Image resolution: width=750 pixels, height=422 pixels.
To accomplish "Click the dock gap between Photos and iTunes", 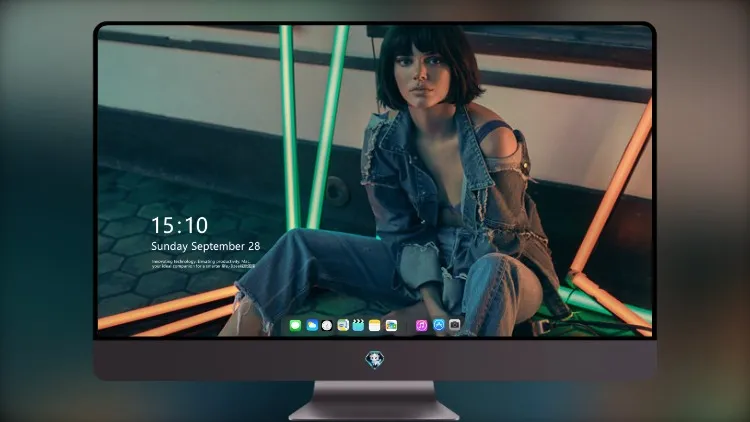I will [407, 325].
